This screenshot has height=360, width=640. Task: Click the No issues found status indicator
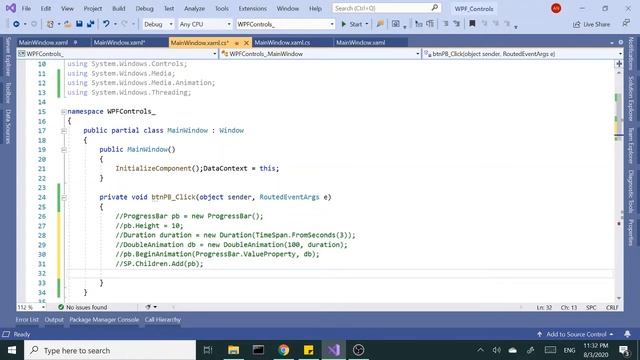82,307
